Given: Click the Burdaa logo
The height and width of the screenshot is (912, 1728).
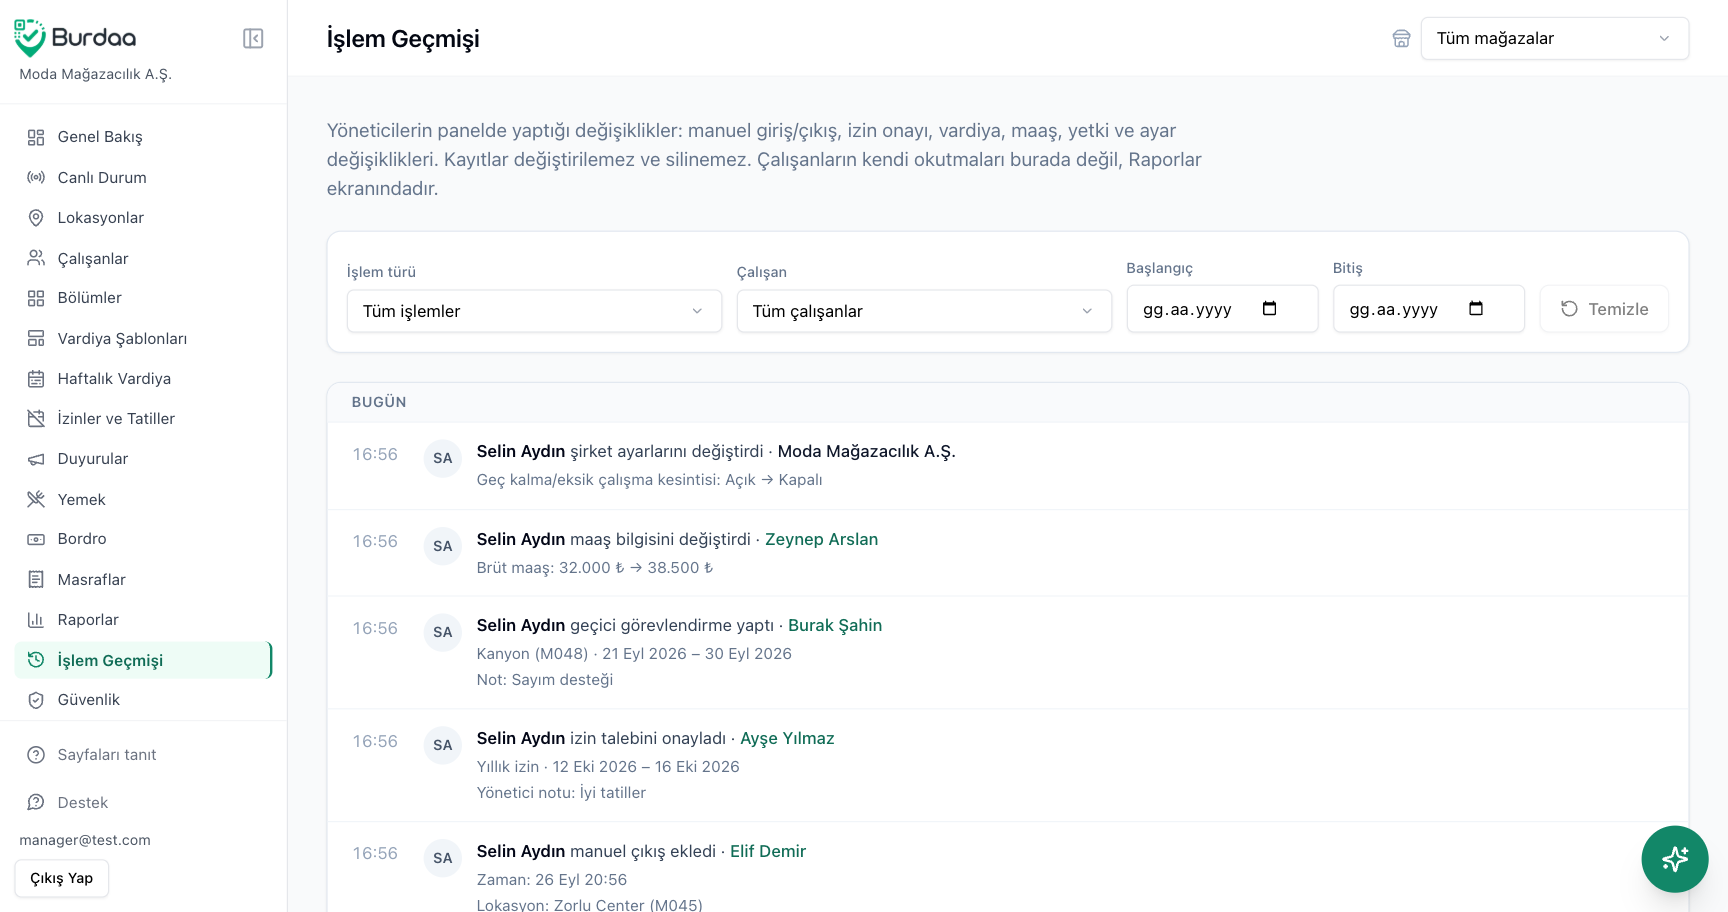Looking at the screenshot, I should pos(75,38).
